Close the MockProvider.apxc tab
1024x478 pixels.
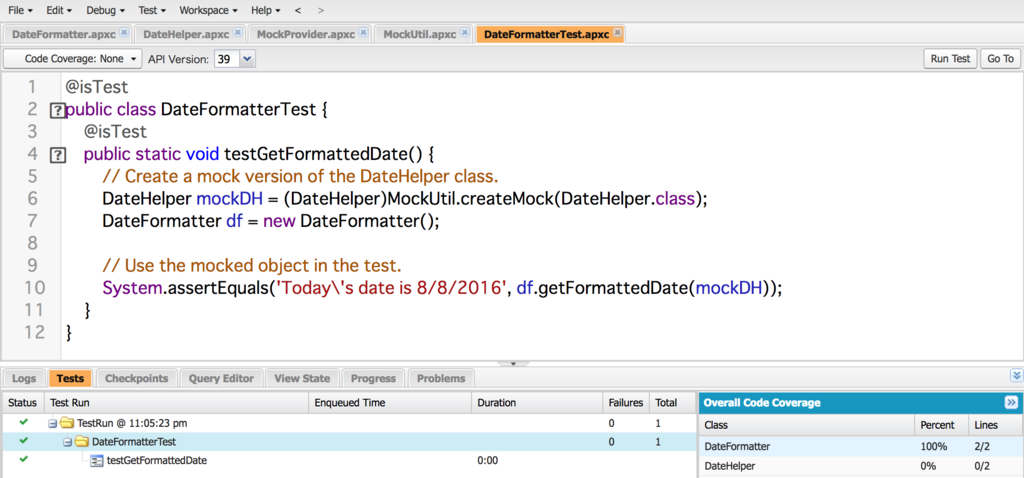point(364,32)
